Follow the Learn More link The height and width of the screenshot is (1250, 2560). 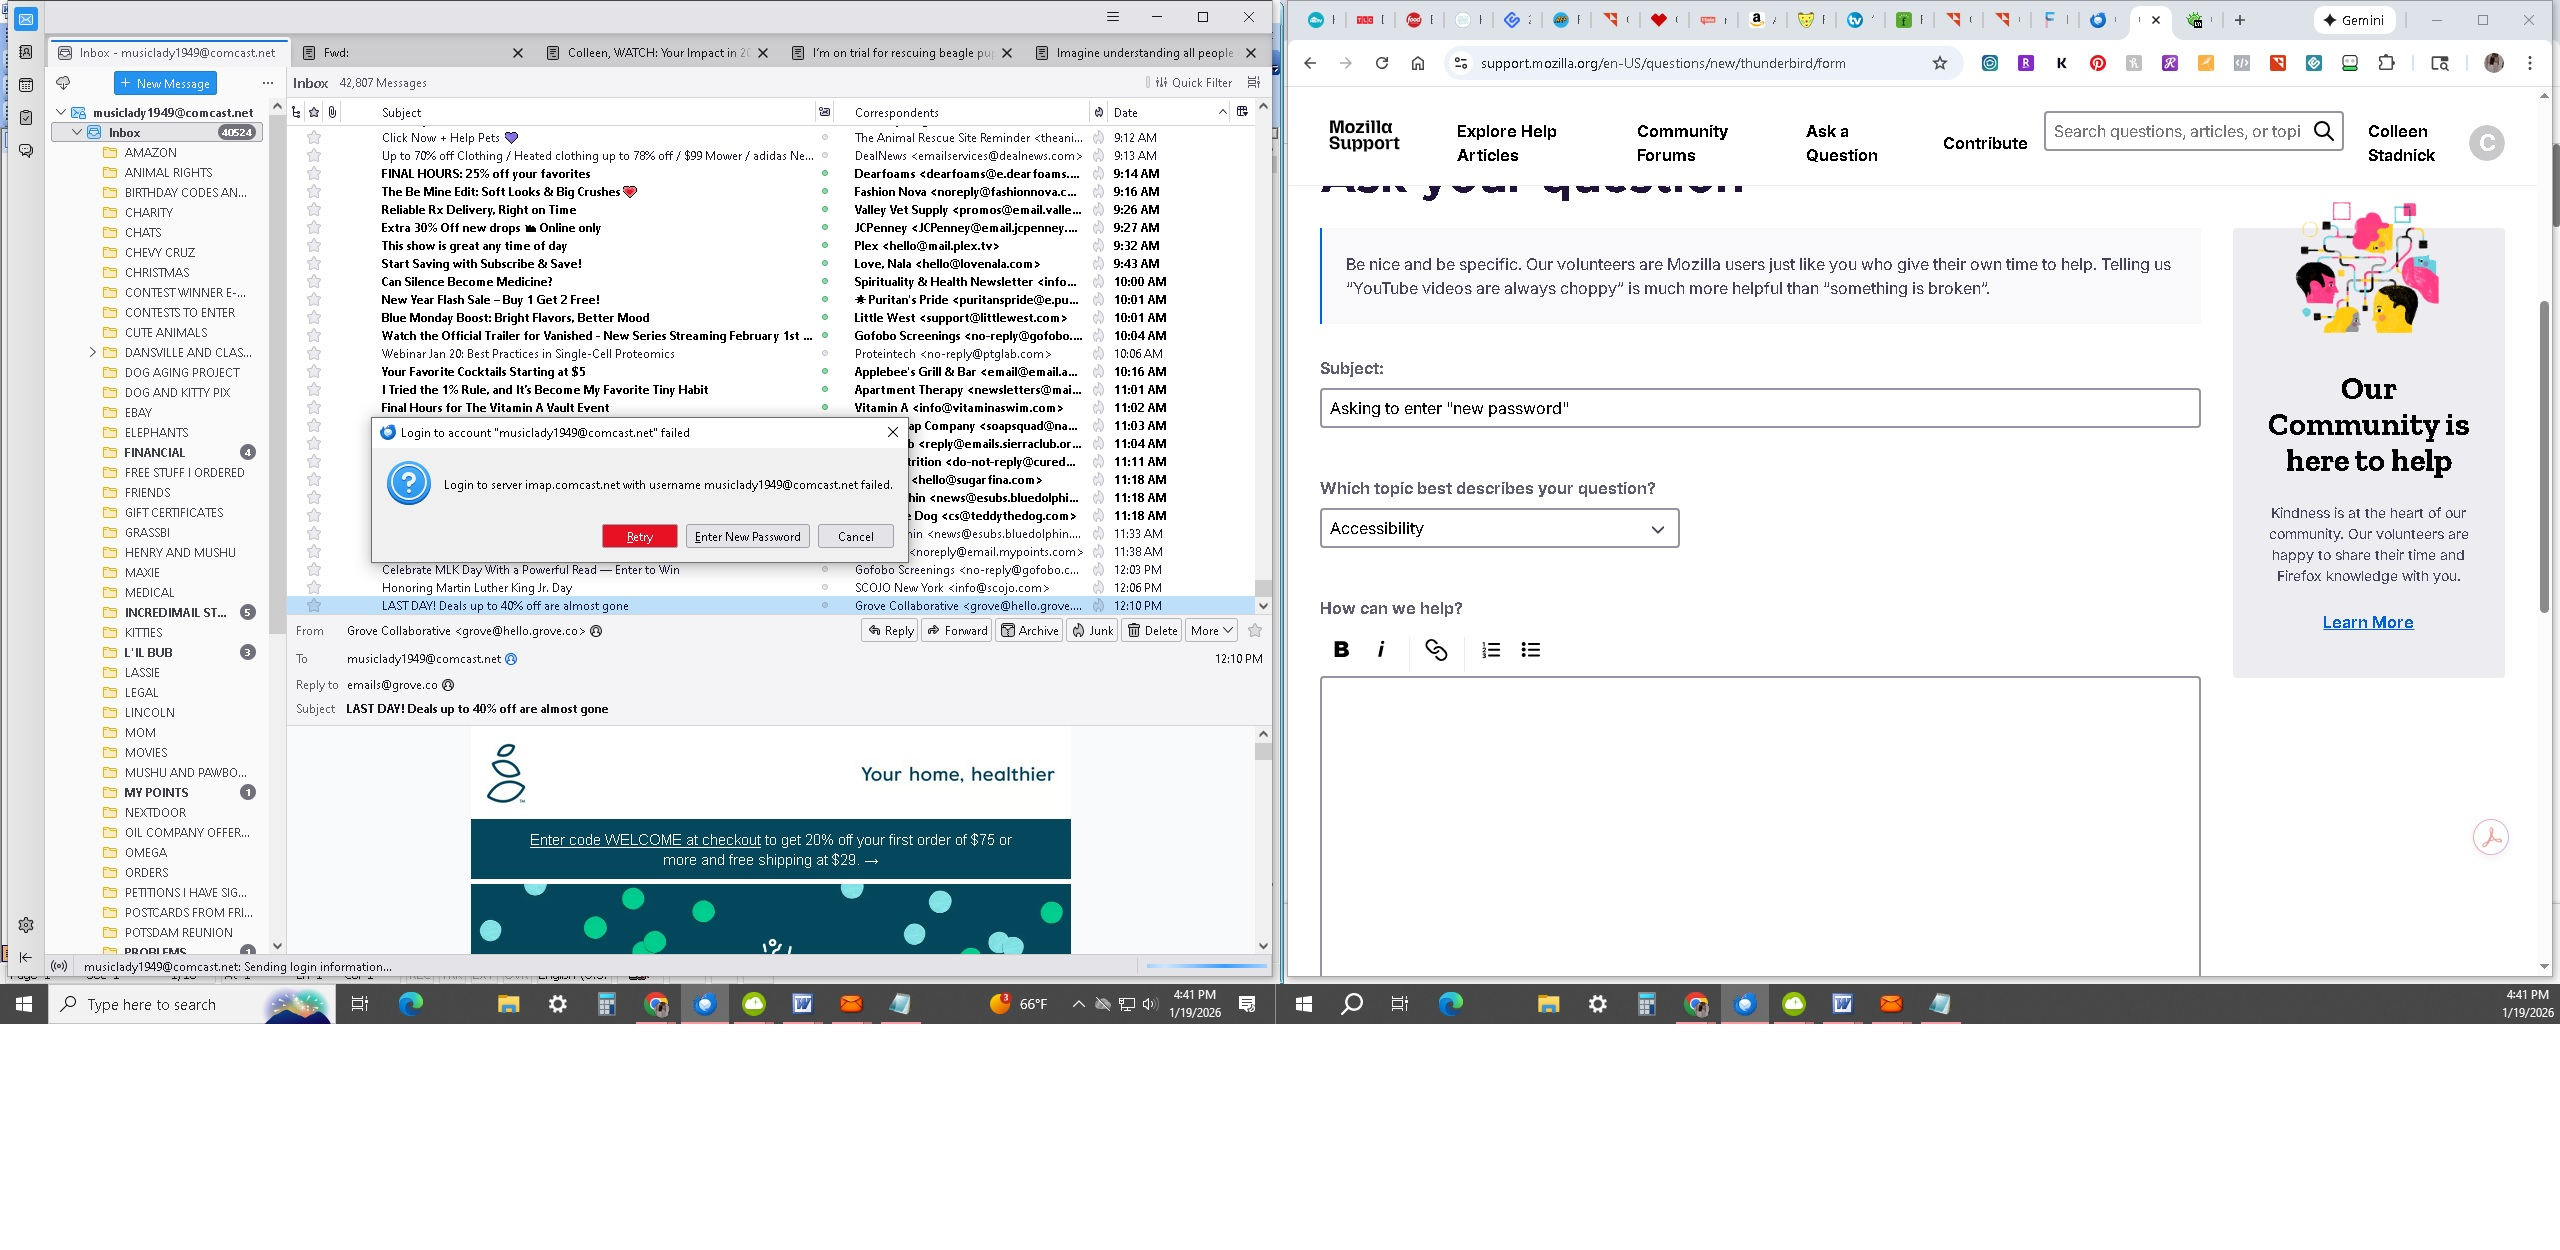[2367, 622]
